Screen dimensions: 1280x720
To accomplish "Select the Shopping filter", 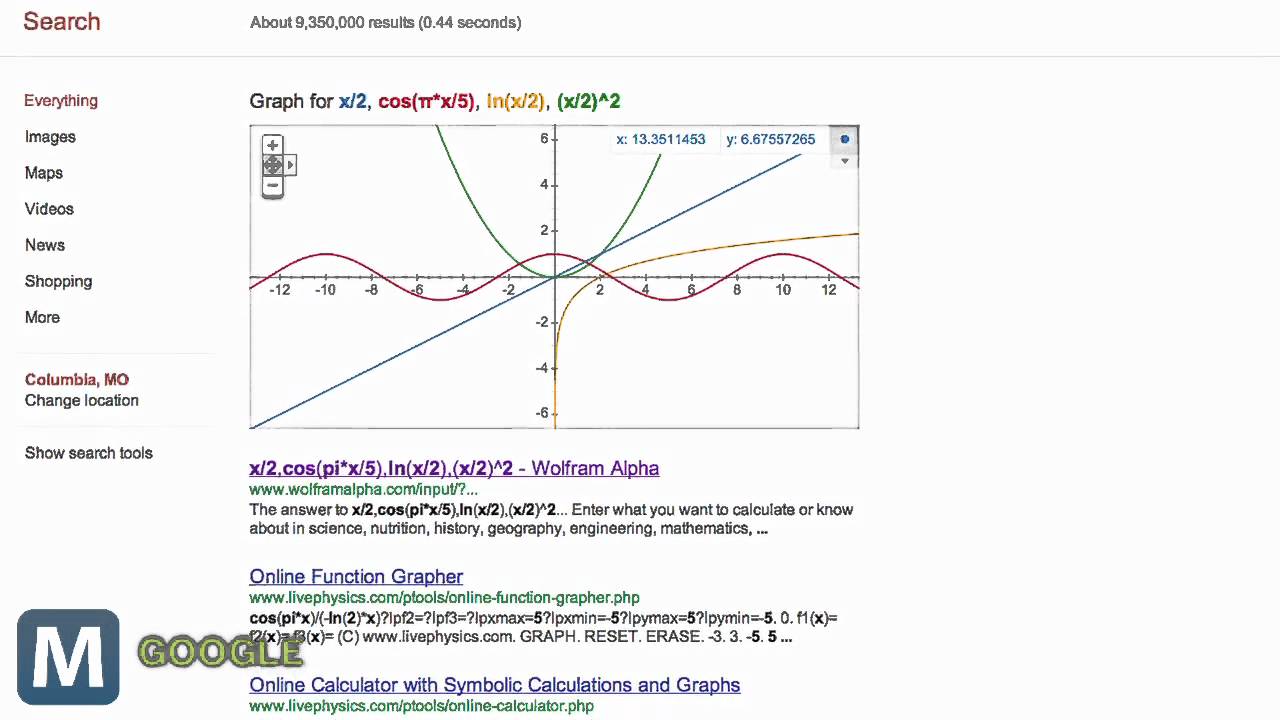I will (58, 281).
